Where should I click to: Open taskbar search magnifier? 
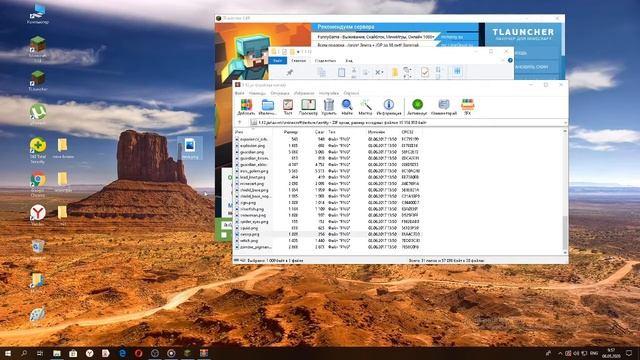click(24, 353)
